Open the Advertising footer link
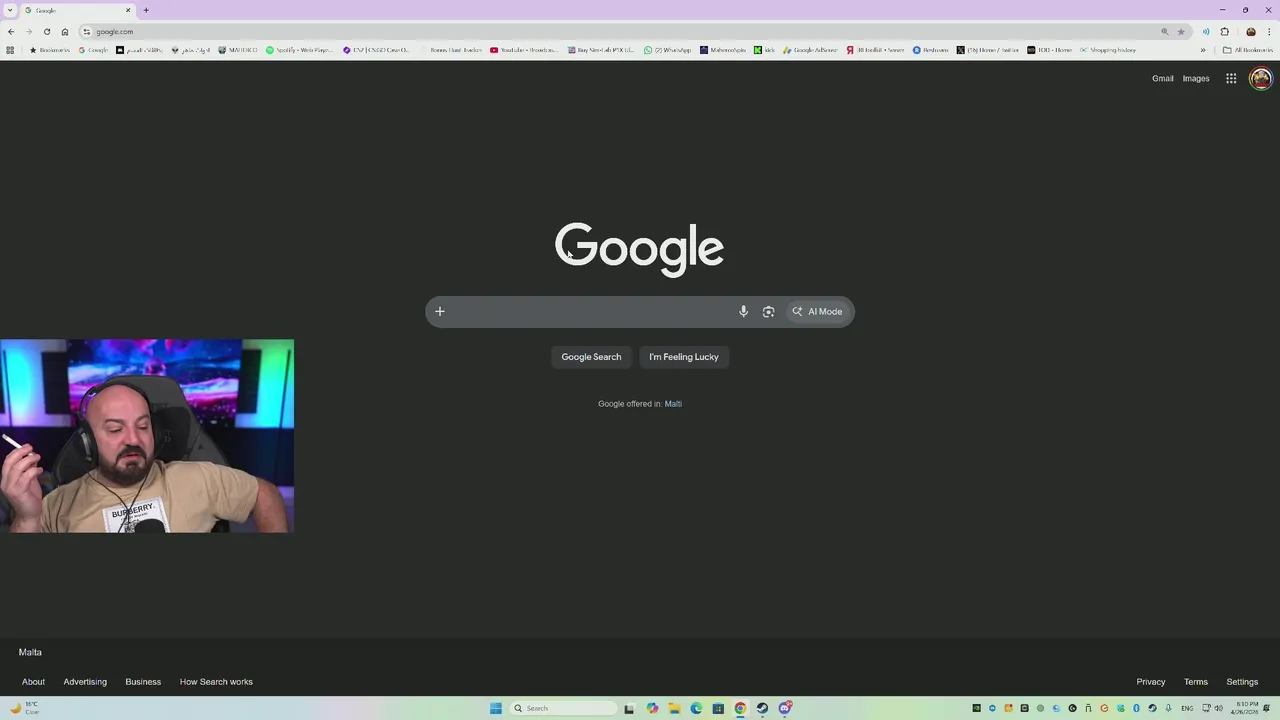Viewport: 1280px width, 720px height. [85, 682]
